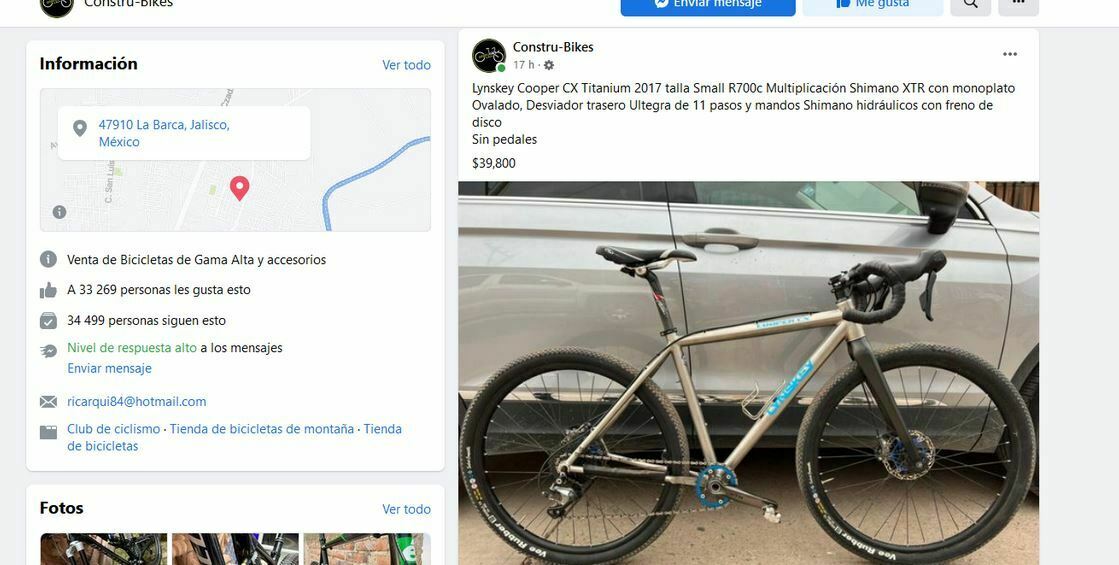Click the email envelope icon
The image size is (1119, 565).
point(49,402)
